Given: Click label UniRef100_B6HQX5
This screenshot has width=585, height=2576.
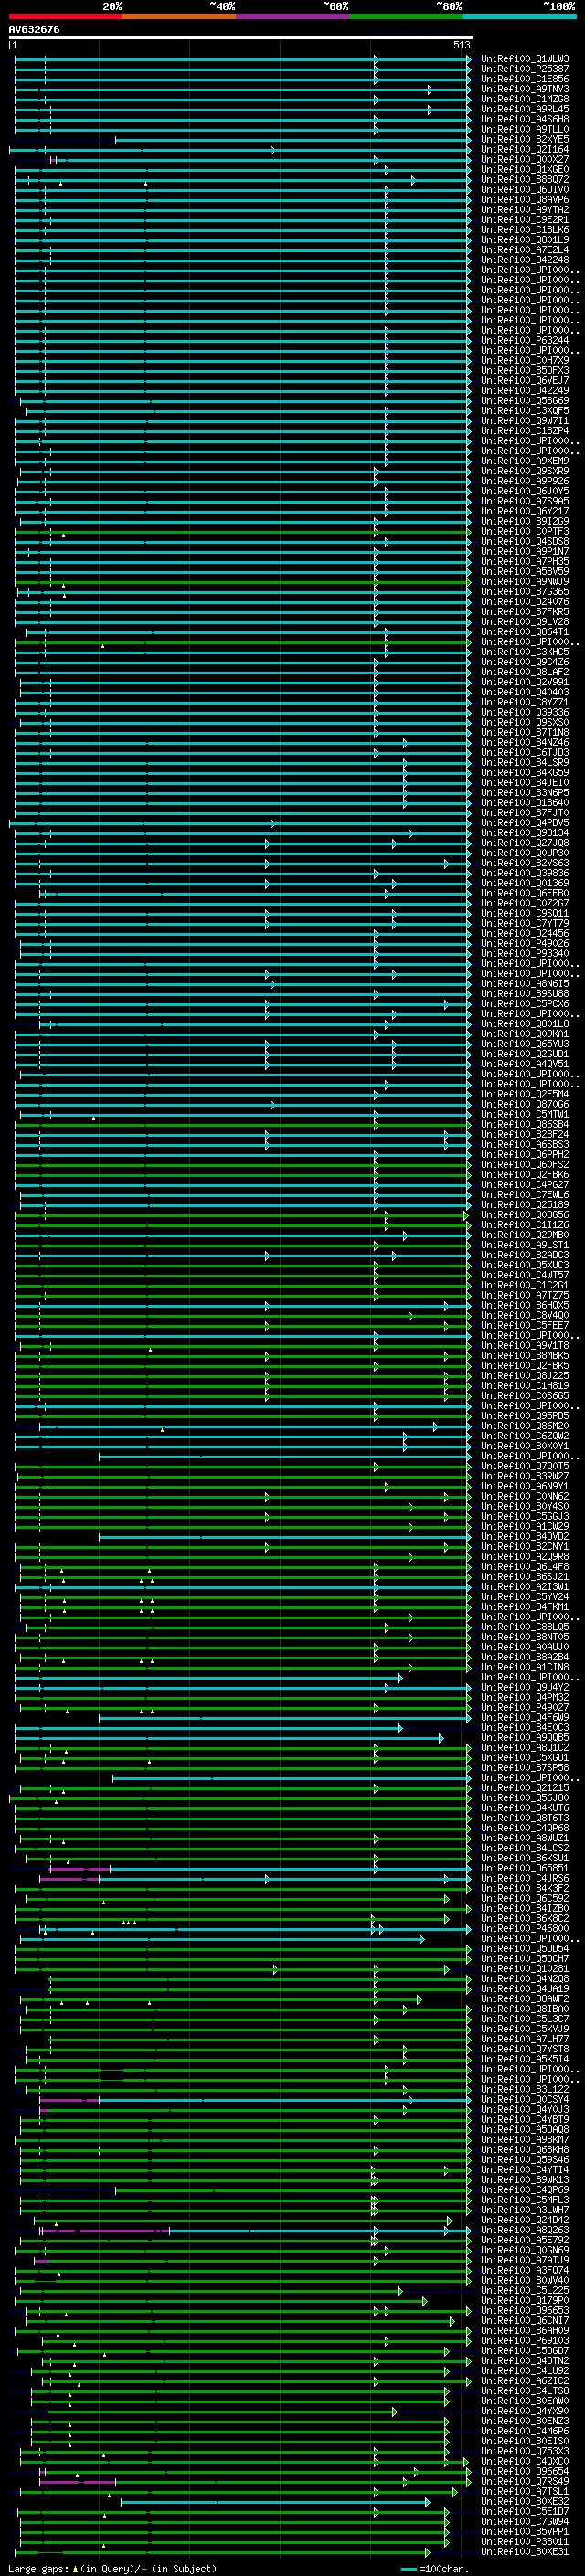Looking at the screenshot, I should (x=525, y=1305).
